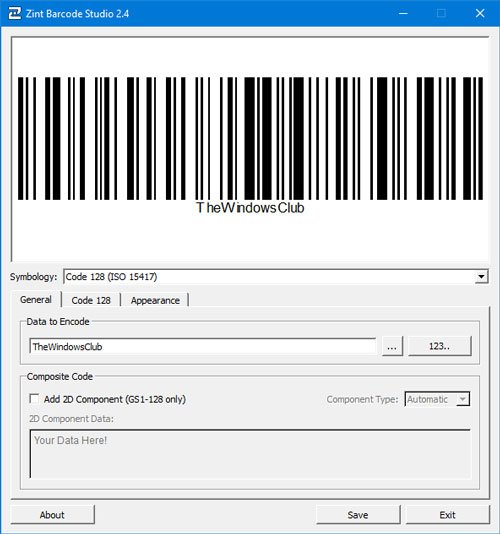Close the Zint Barcode Studio window

[x=480, y=14]
